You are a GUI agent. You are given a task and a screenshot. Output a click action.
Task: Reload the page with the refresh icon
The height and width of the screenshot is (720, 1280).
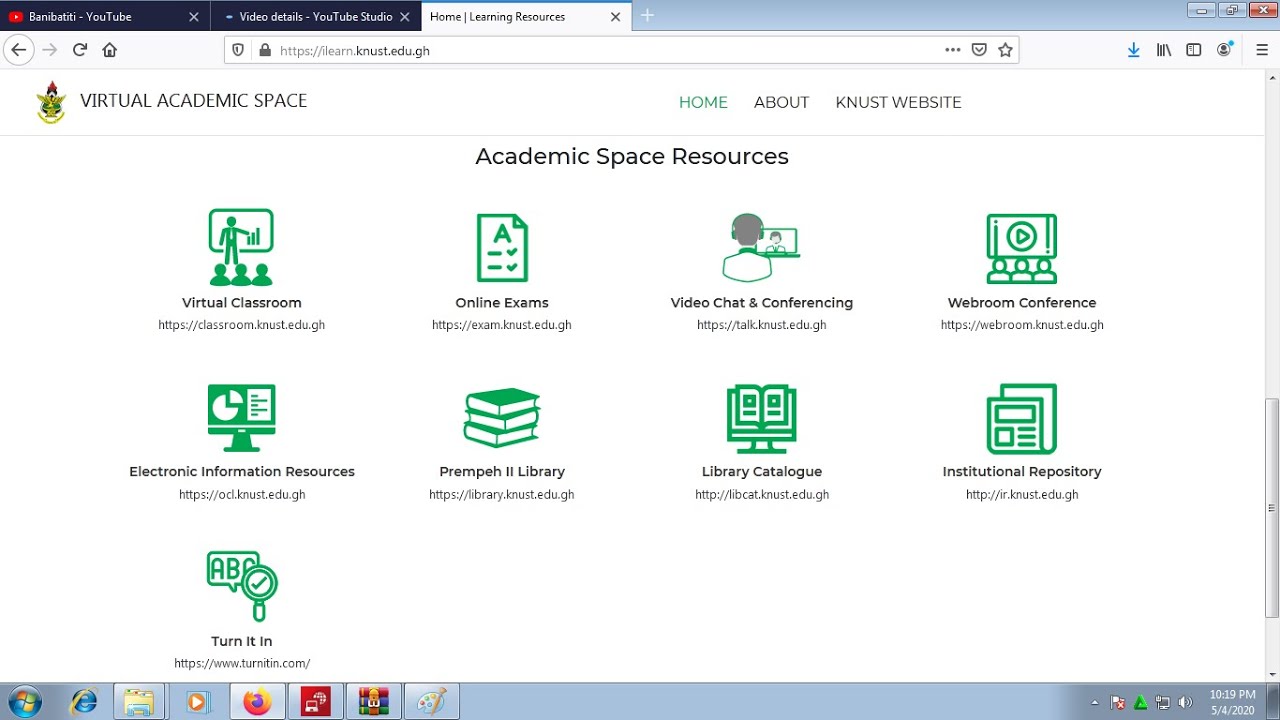point(80,50)
